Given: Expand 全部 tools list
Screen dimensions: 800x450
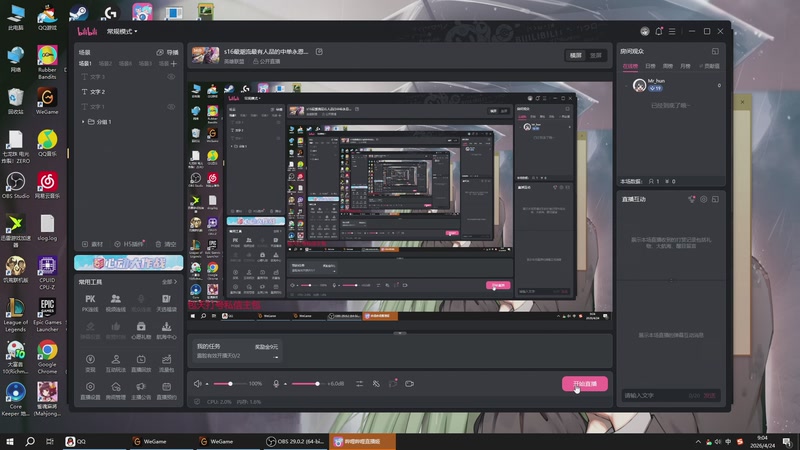Looking at the screenshot, I should tap(169, 282).
